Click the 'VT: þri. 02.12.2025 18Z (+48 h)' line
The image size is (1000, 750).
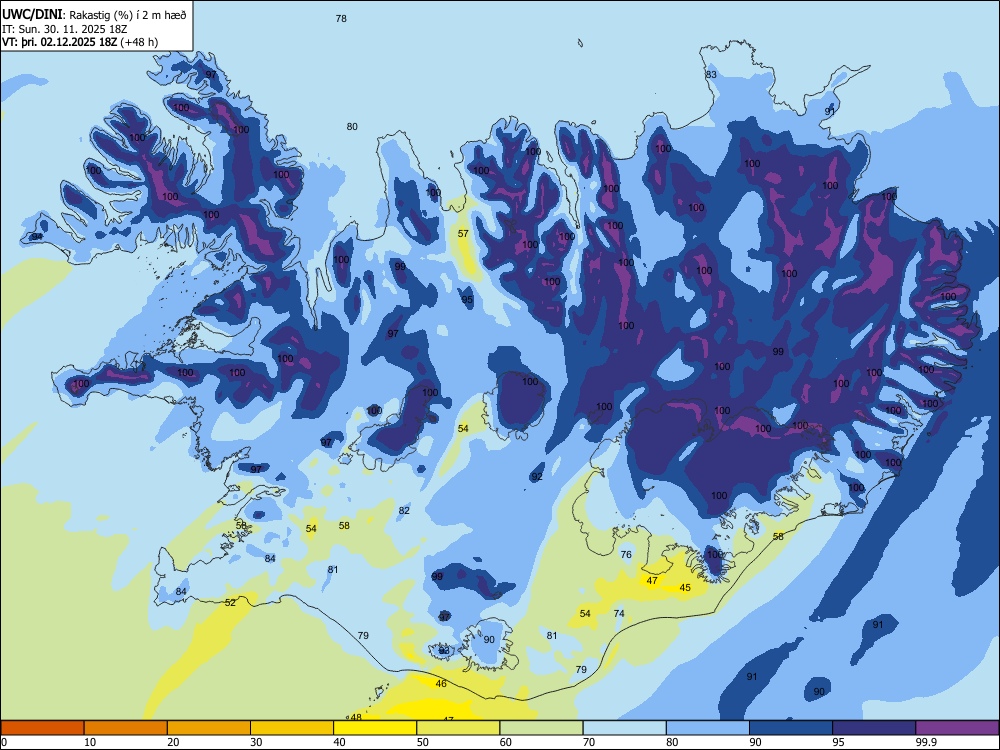[80, 42]
